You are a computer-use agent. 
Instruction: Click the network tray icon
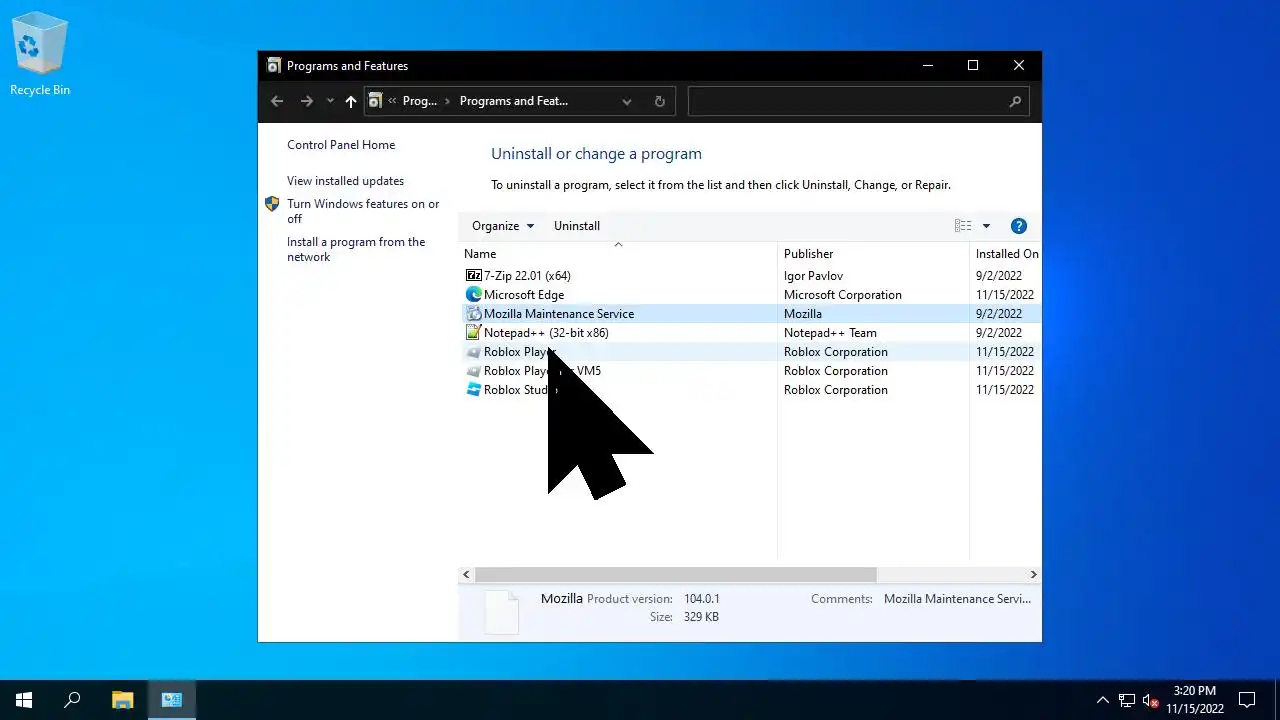[1127, 700]
